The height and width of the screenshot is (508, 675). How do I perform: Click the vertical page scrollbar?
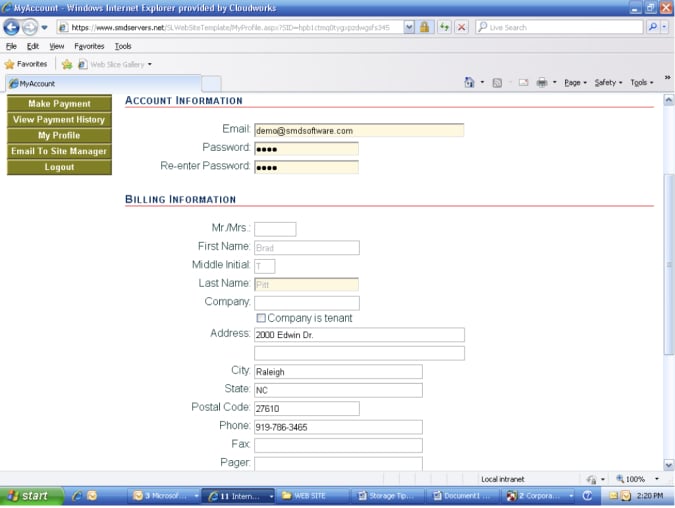click(x=668, y=264)
